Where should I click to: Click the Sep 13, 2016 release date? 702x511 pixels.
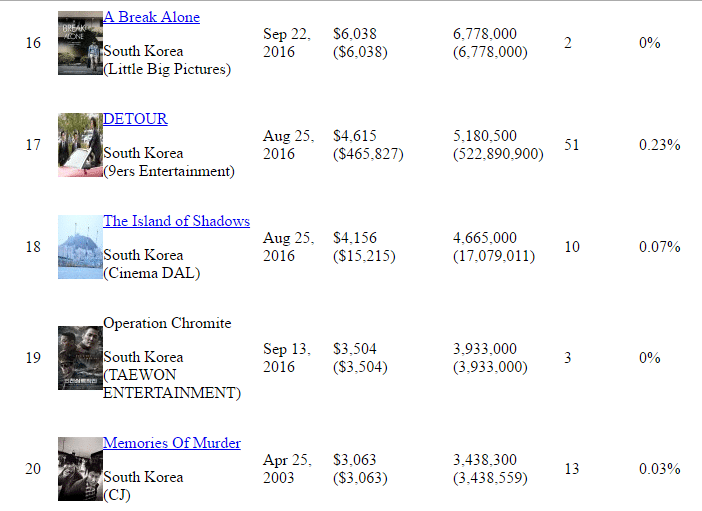click(x=288, y=357)
